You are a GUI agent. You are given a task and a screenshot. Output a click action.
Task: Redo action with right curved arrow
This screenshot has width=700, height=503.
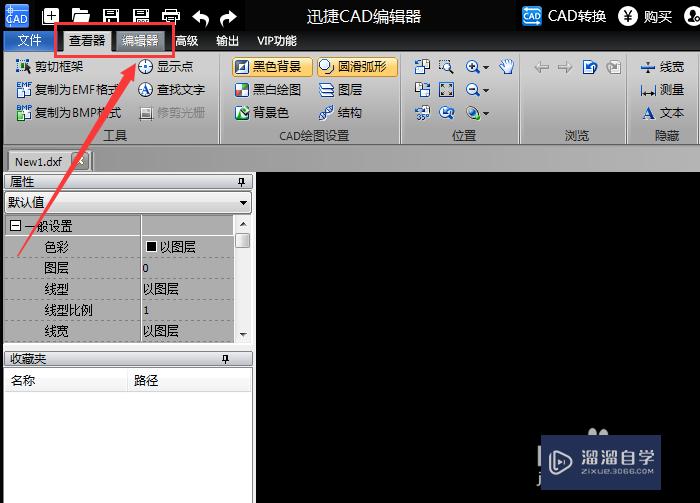coord(228,18)
